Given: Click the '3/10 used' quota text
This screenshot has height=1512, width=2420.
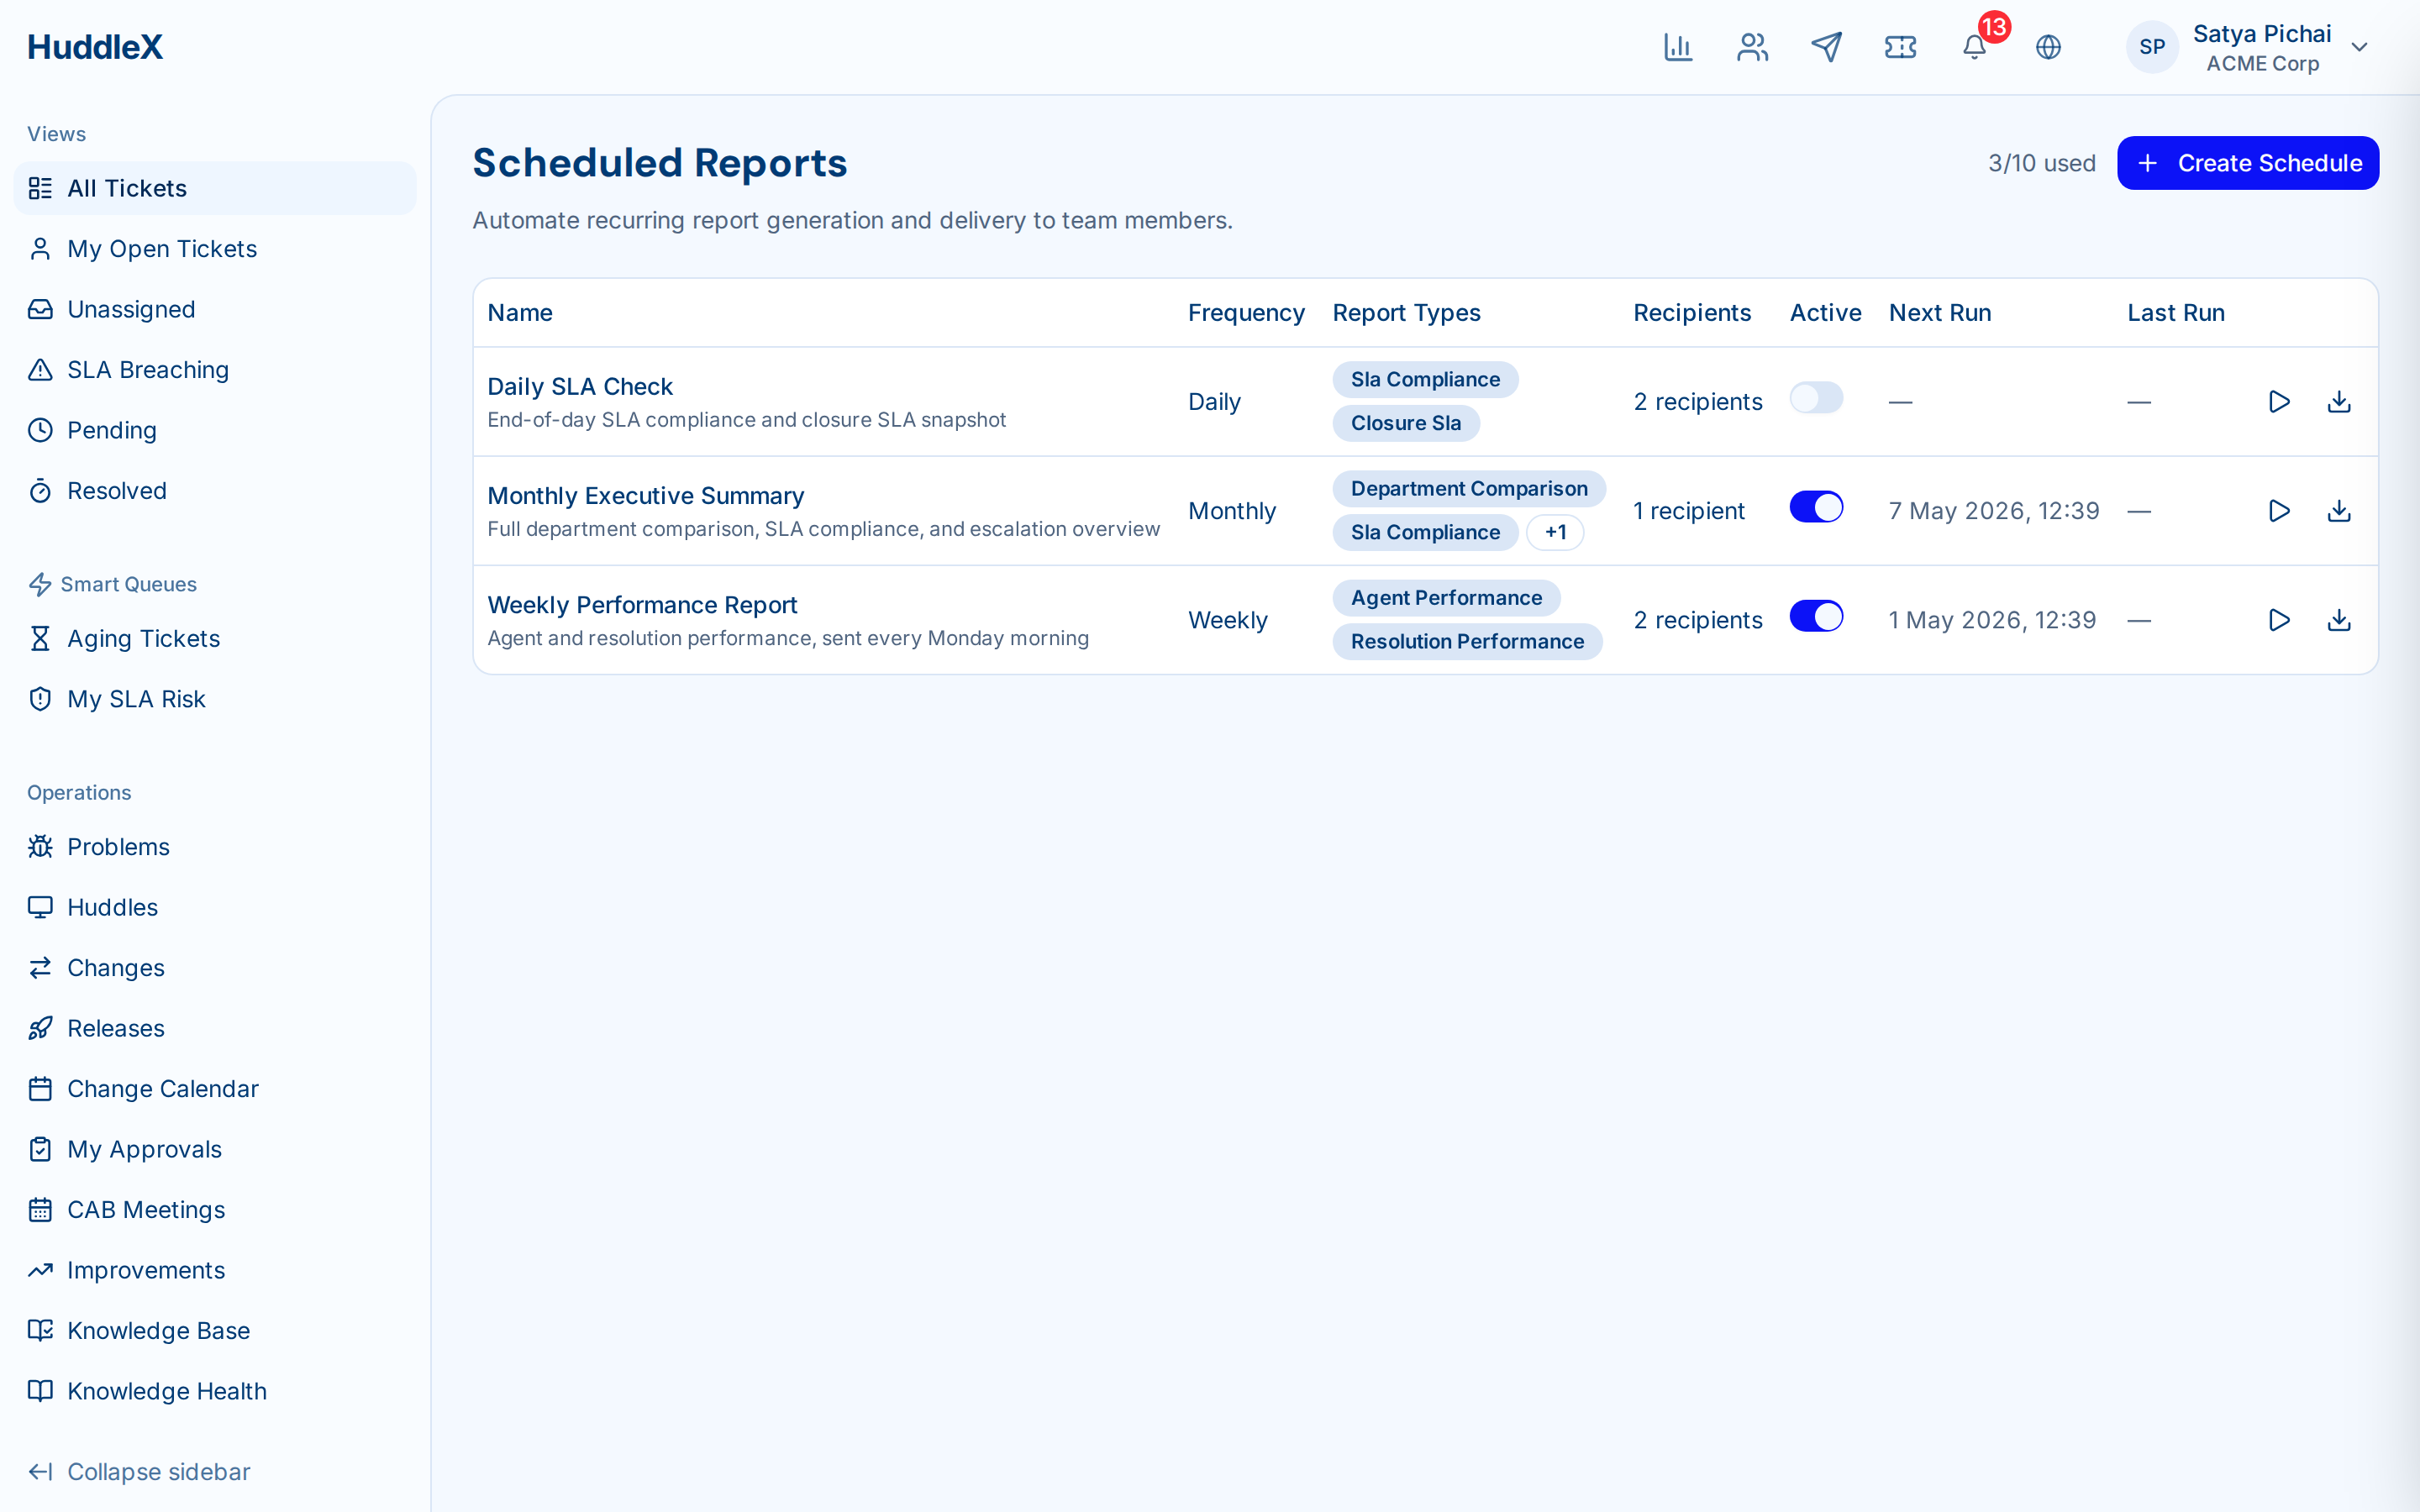Looking at the screenshot, I should 2041,163.
